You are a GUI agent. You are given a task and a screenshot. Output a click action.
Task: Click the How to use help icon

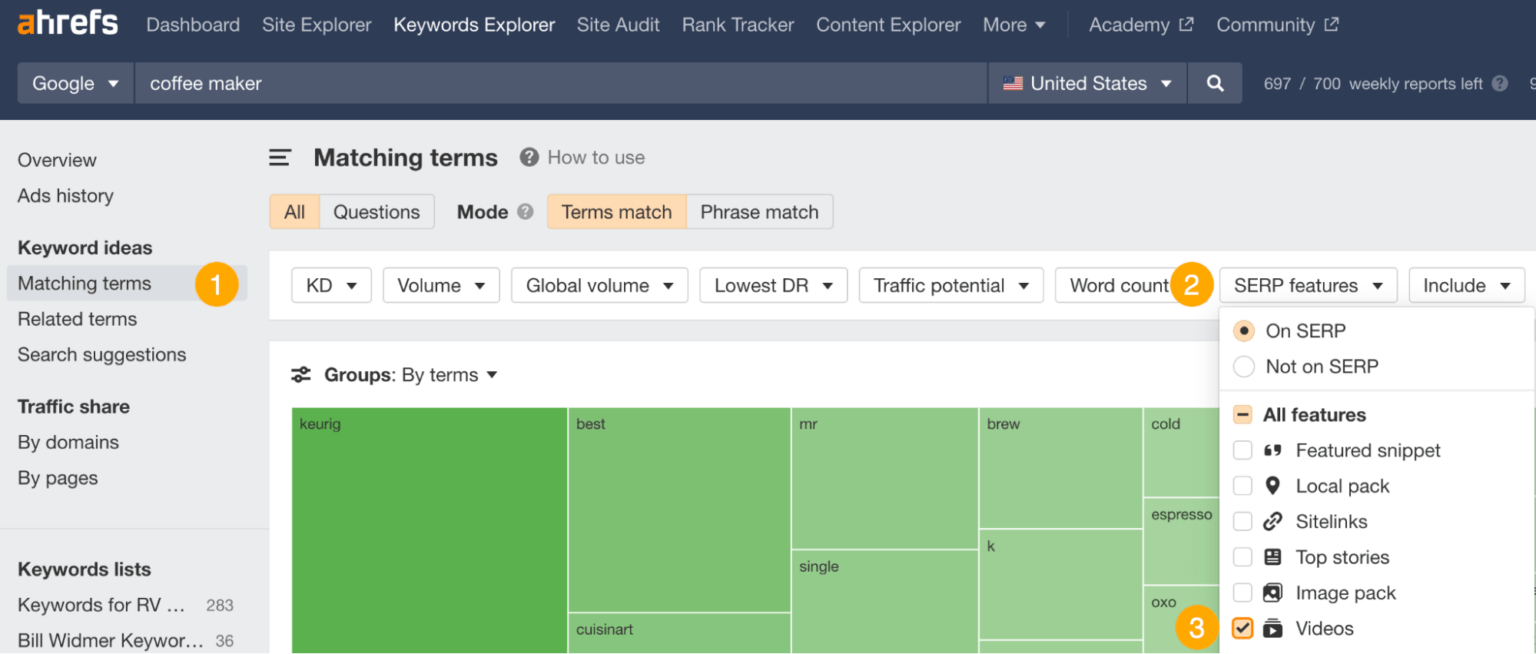tap(527, 157)
